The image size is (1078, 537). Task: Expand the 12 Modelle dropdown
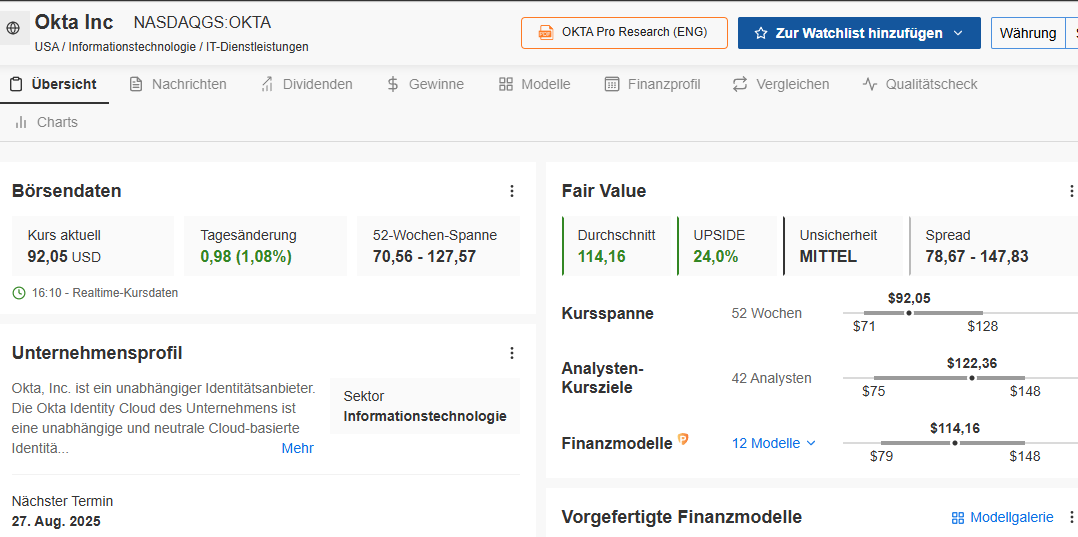pyautogui.click(x=774, y=443)
